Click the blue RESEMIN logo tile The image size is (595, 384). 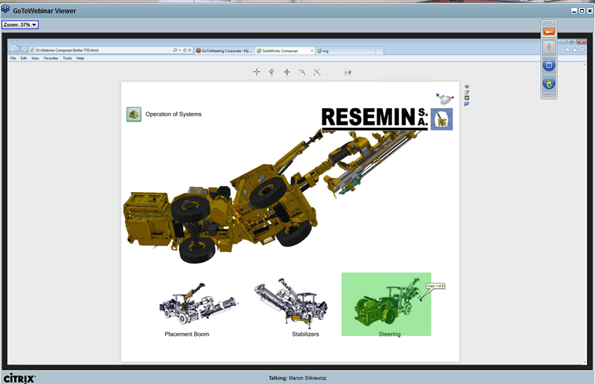(x=441, y=119)
